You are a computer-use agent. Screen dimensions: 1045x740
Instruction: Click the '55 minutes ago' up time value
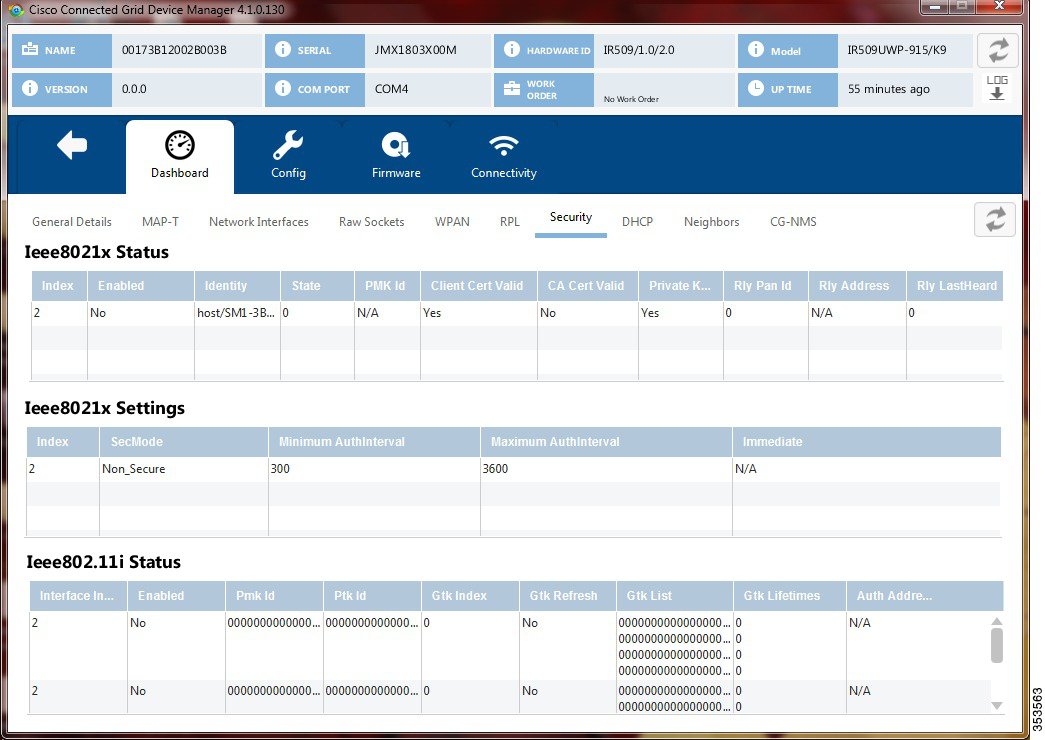888,89
